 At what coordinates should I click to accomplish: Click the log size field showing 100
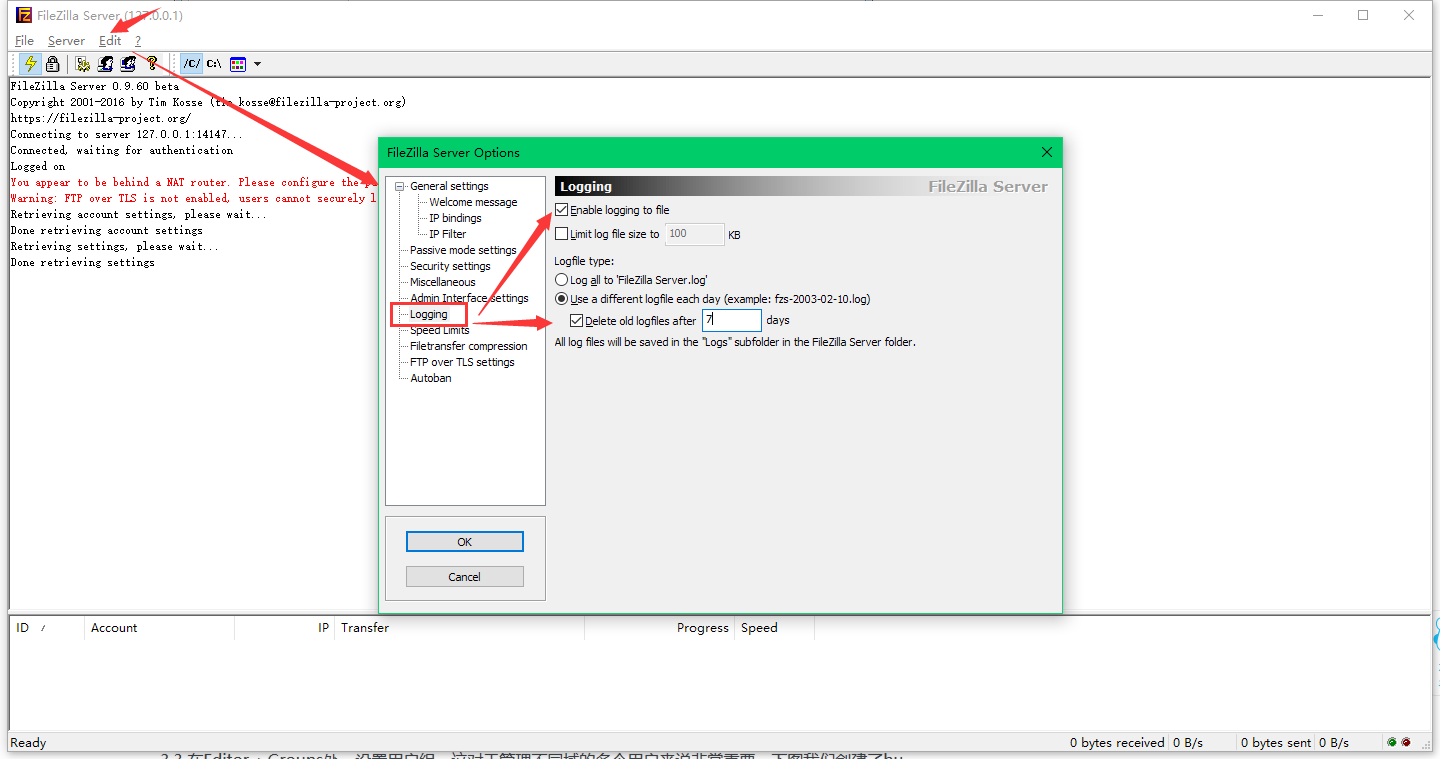click(694, 234)
